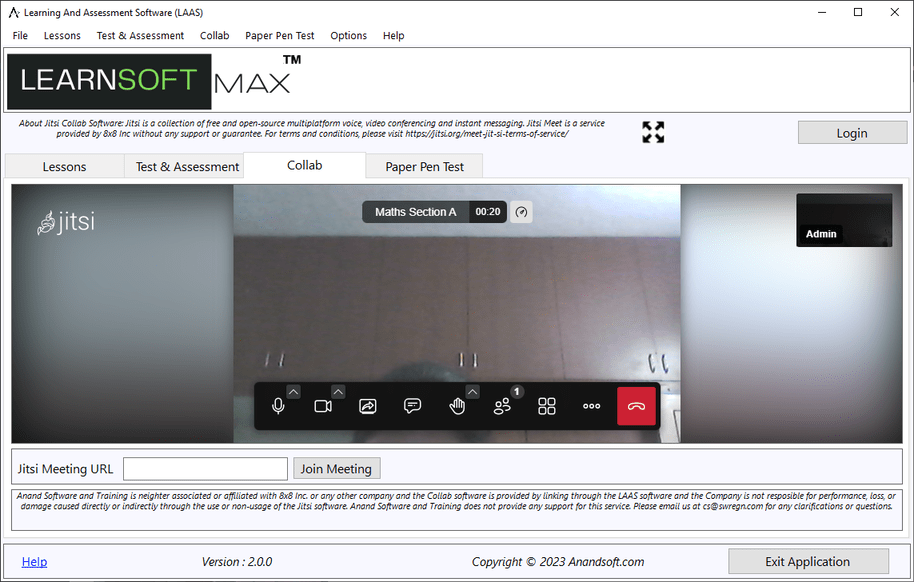914x582 pixels.
Task: Open the performance settings speedometer icon
Action: (x=521, y=212)
